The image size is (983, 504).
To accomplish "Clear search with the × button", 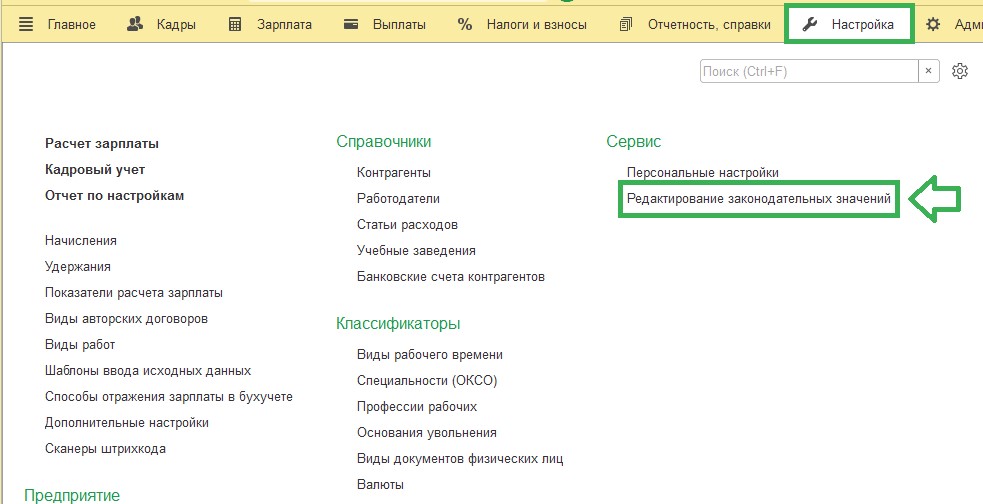I will pos(929,71).
